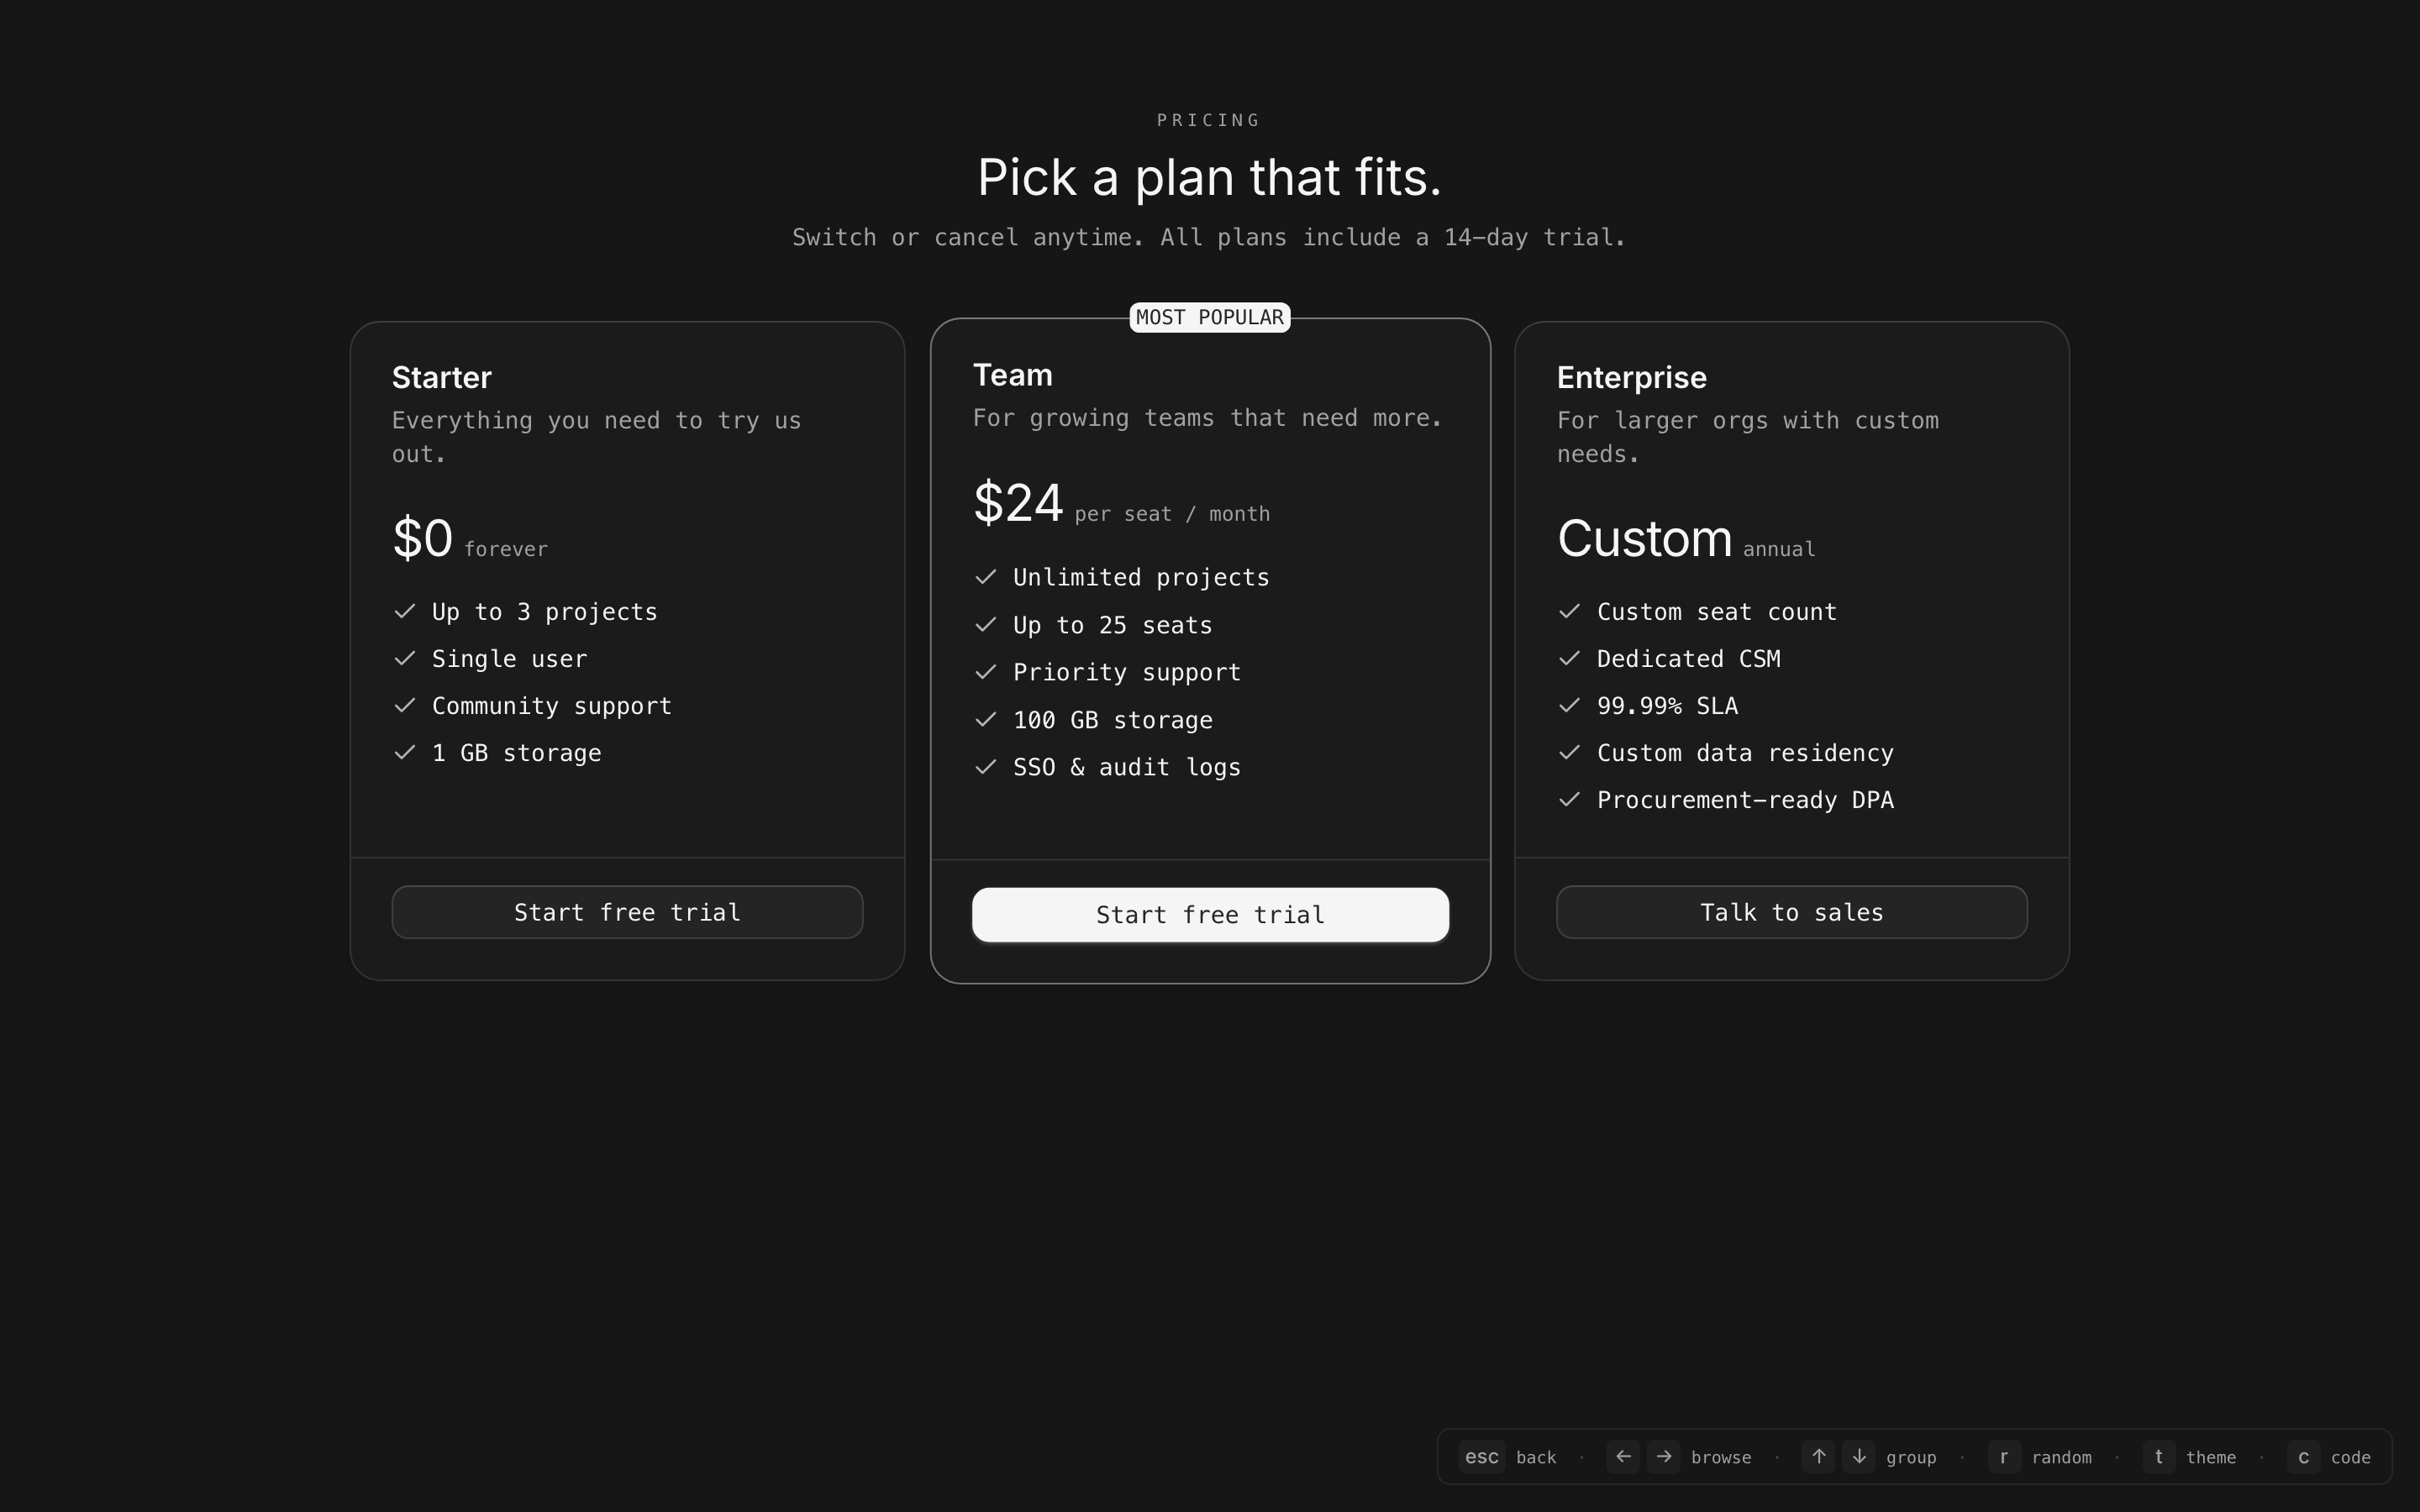This screenshot has width=2420, height=1512.
Task: Click the 'Pick a plan that fits.' heading
Action: (x=1209, y=178)
